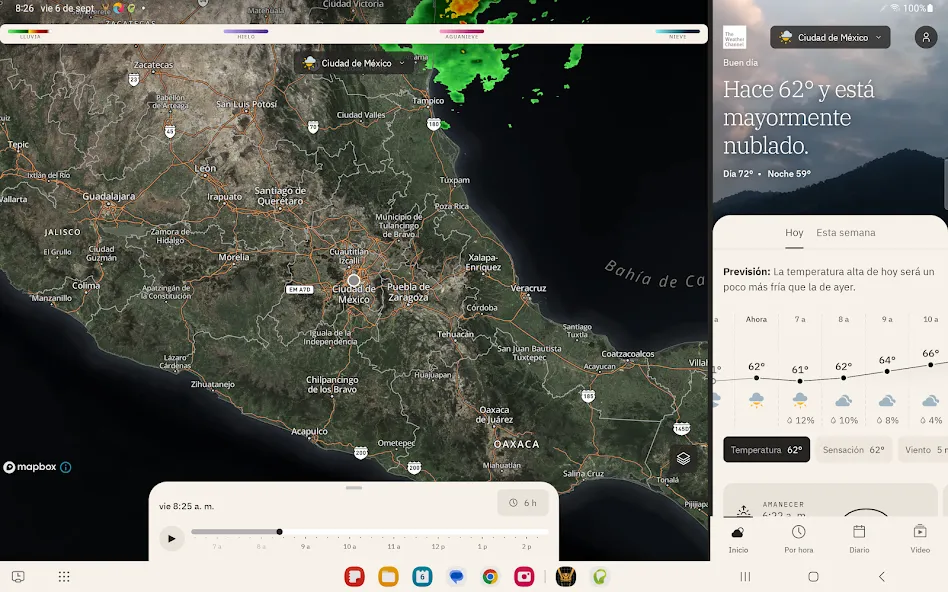This screenshot has height=592, width=948.
Task: Select the 7 a hourly forecast column
Action: click(800, 369)
